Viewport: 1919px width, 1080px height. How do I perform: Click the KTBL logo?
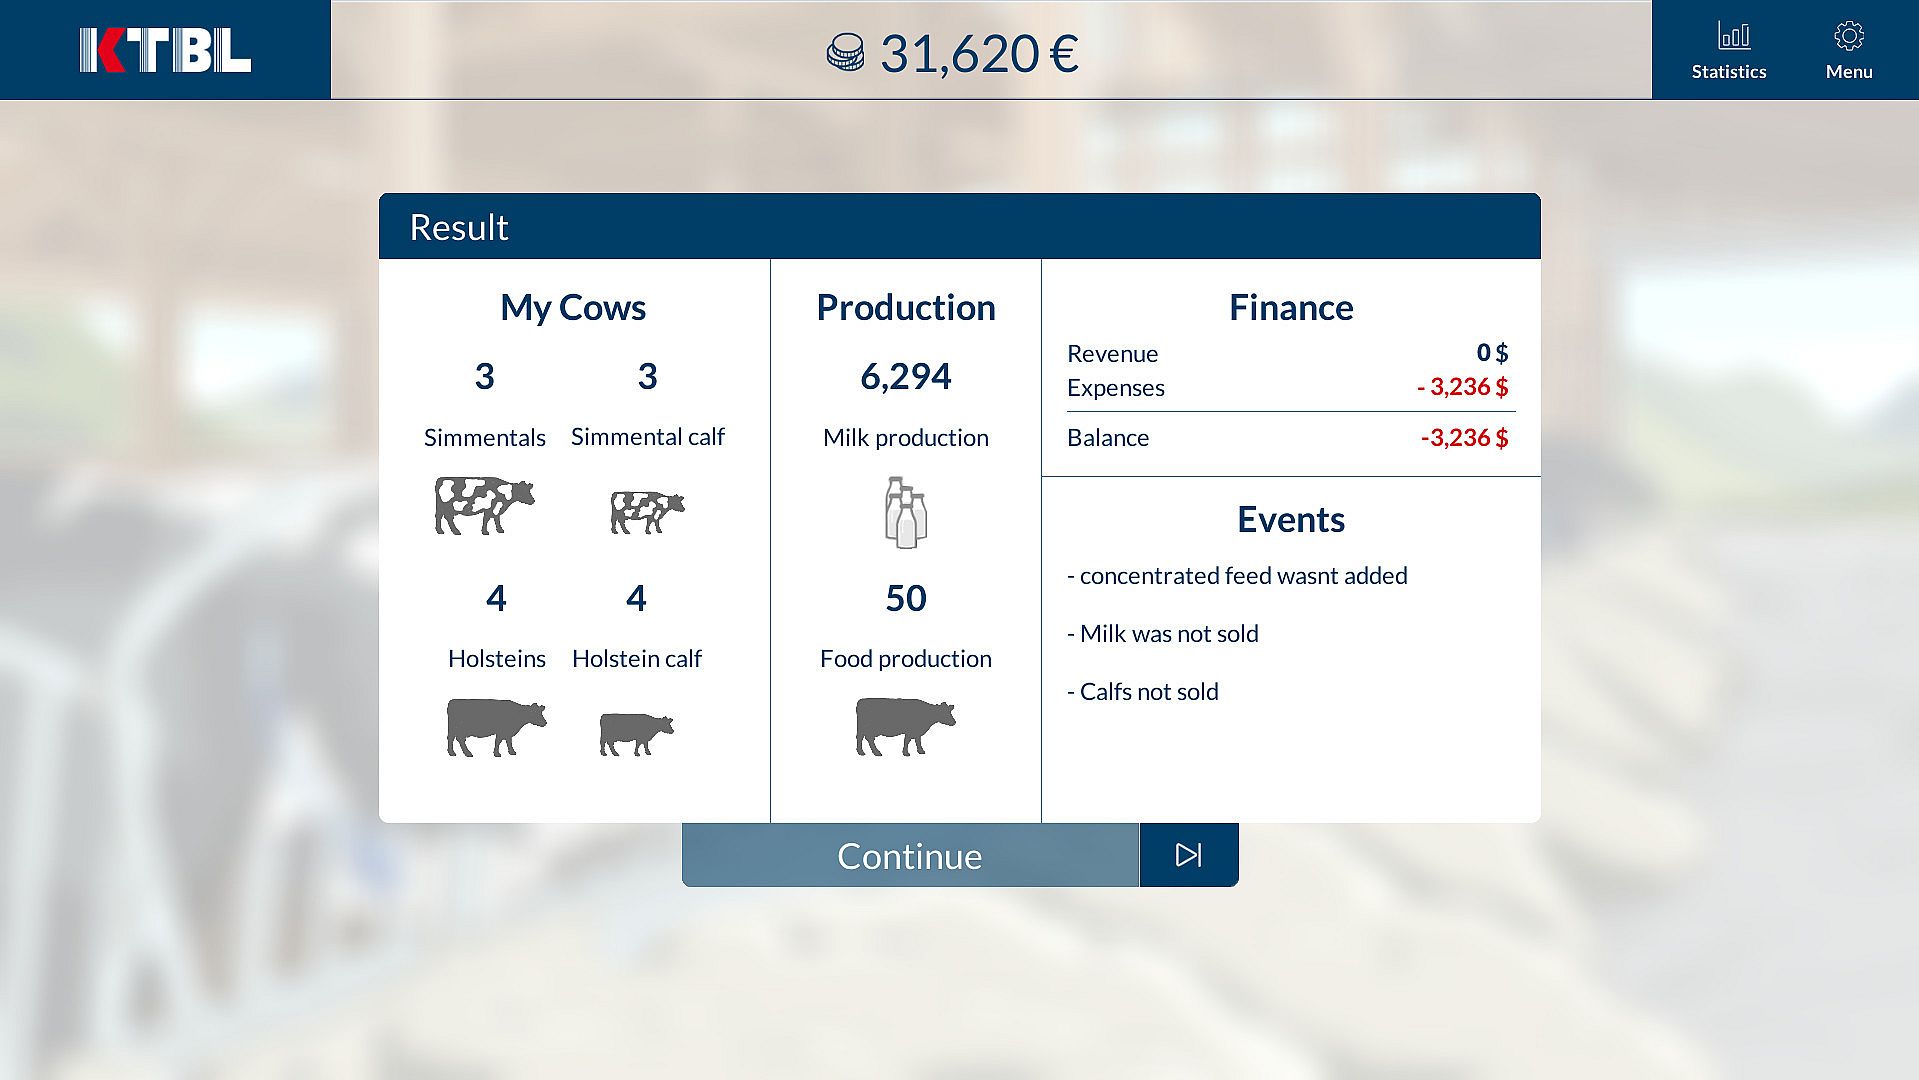pos(165,50)
